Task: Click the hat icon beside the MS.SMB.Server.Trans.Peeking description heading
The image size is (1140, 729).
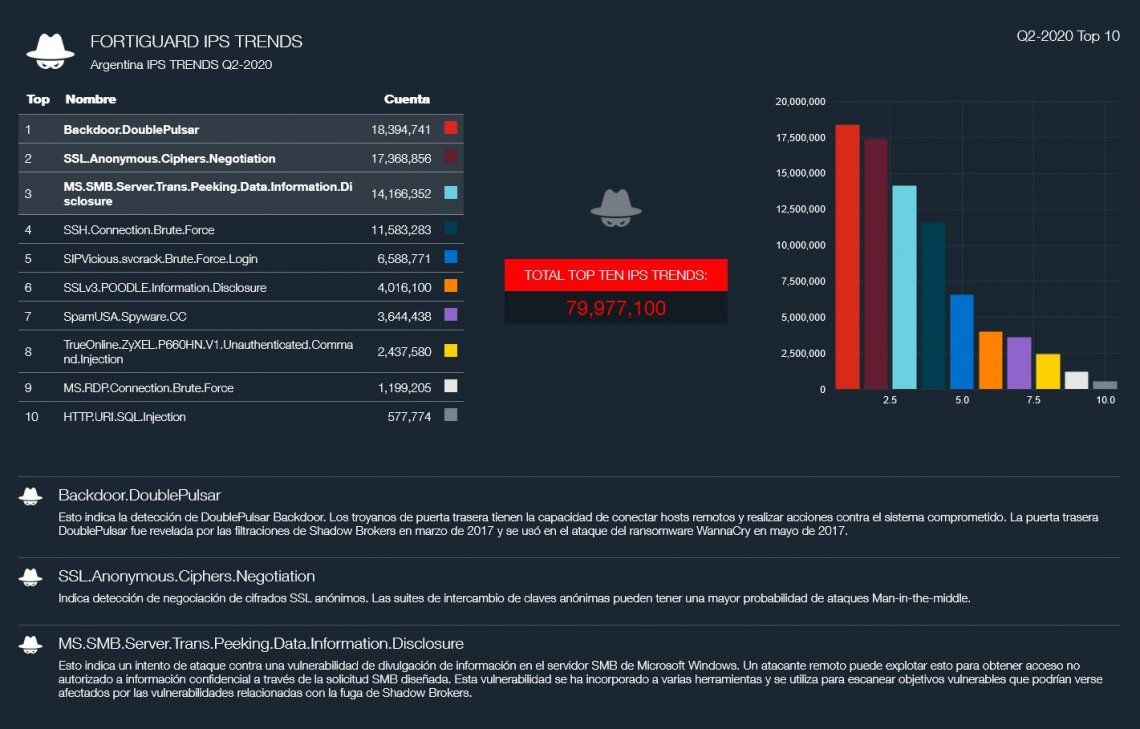Action: coord(31,644)
